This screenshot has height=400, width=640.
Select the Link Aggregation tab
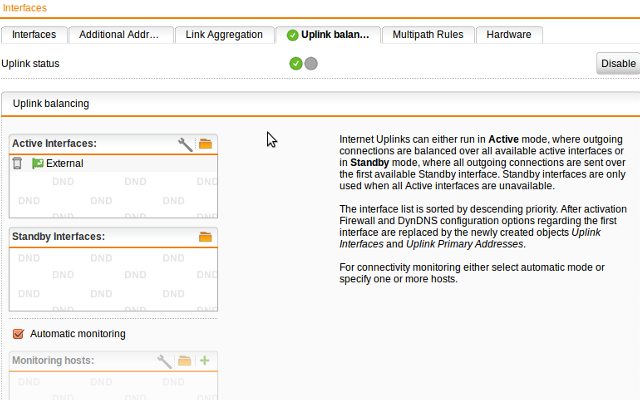click(223, 34)
